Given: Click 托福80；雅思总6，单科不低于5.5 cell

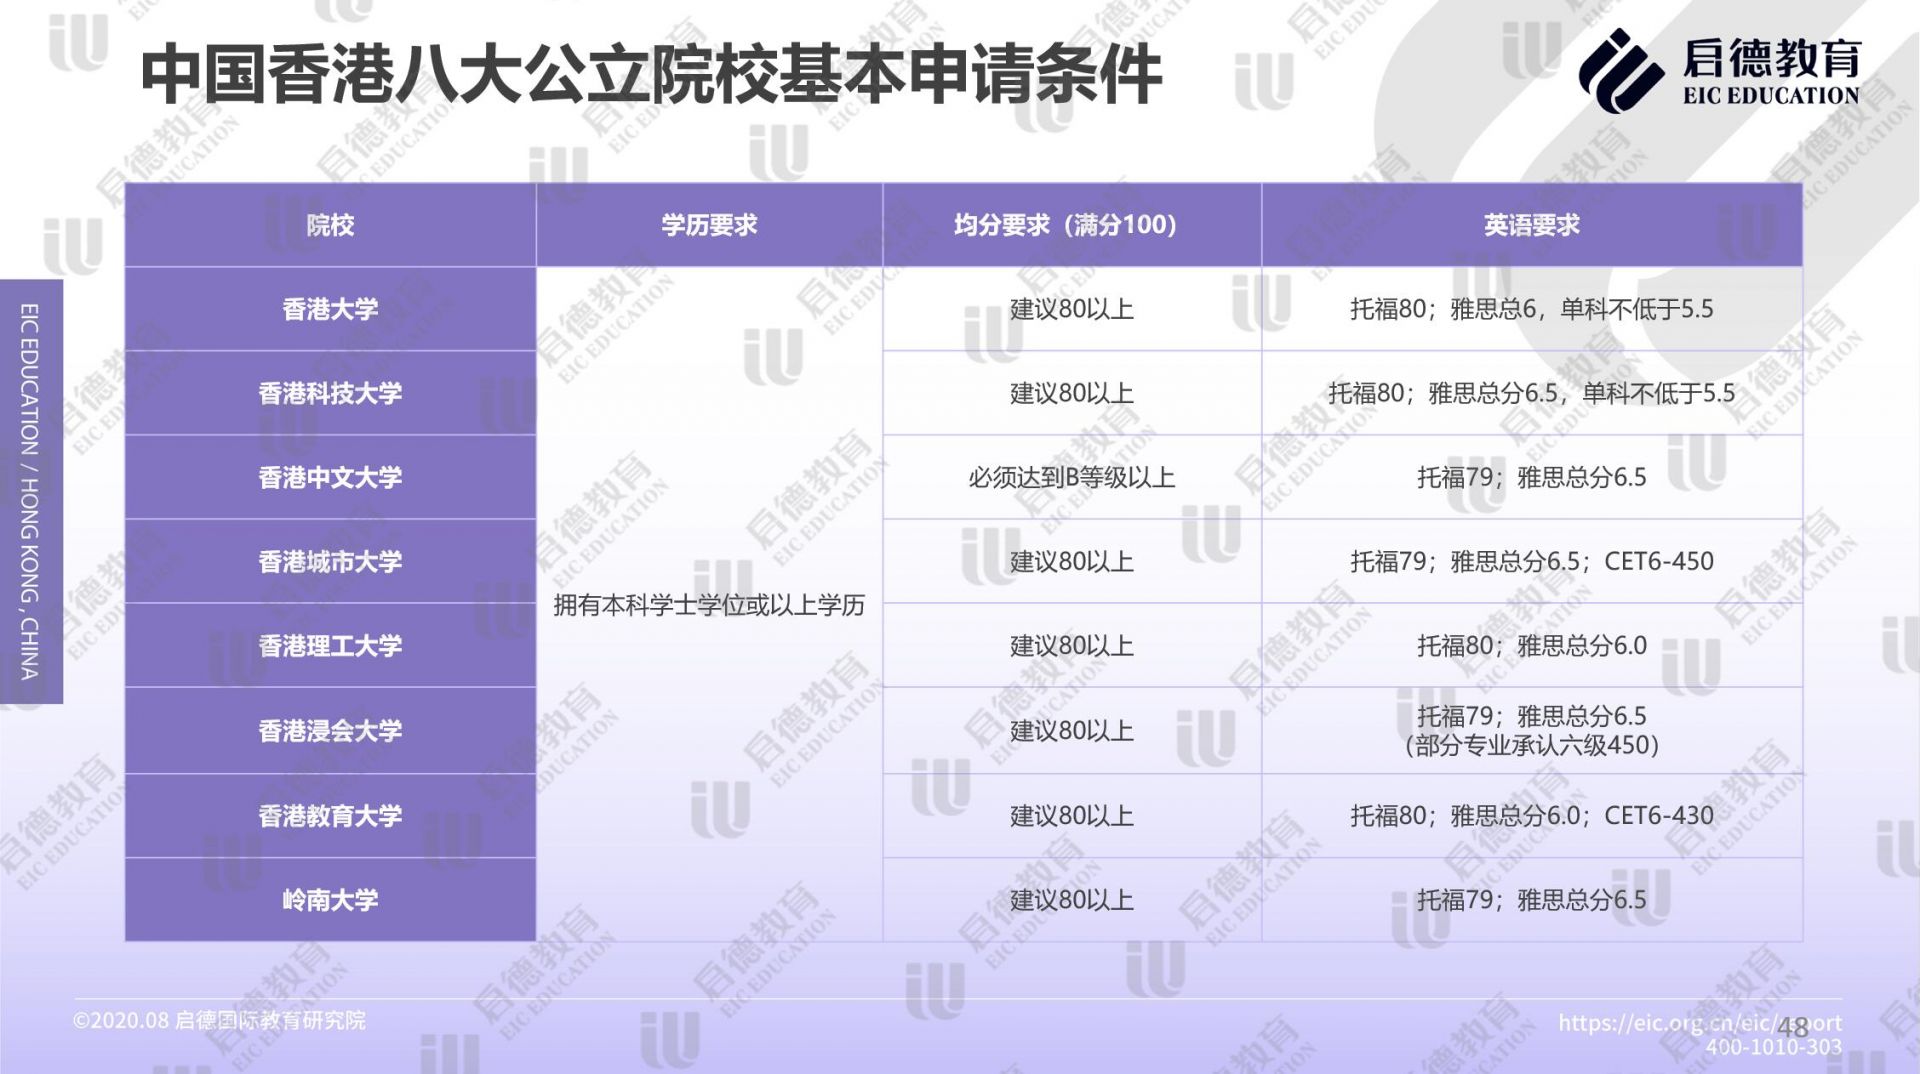Looking at the screenshot, I should point(1532,309).
